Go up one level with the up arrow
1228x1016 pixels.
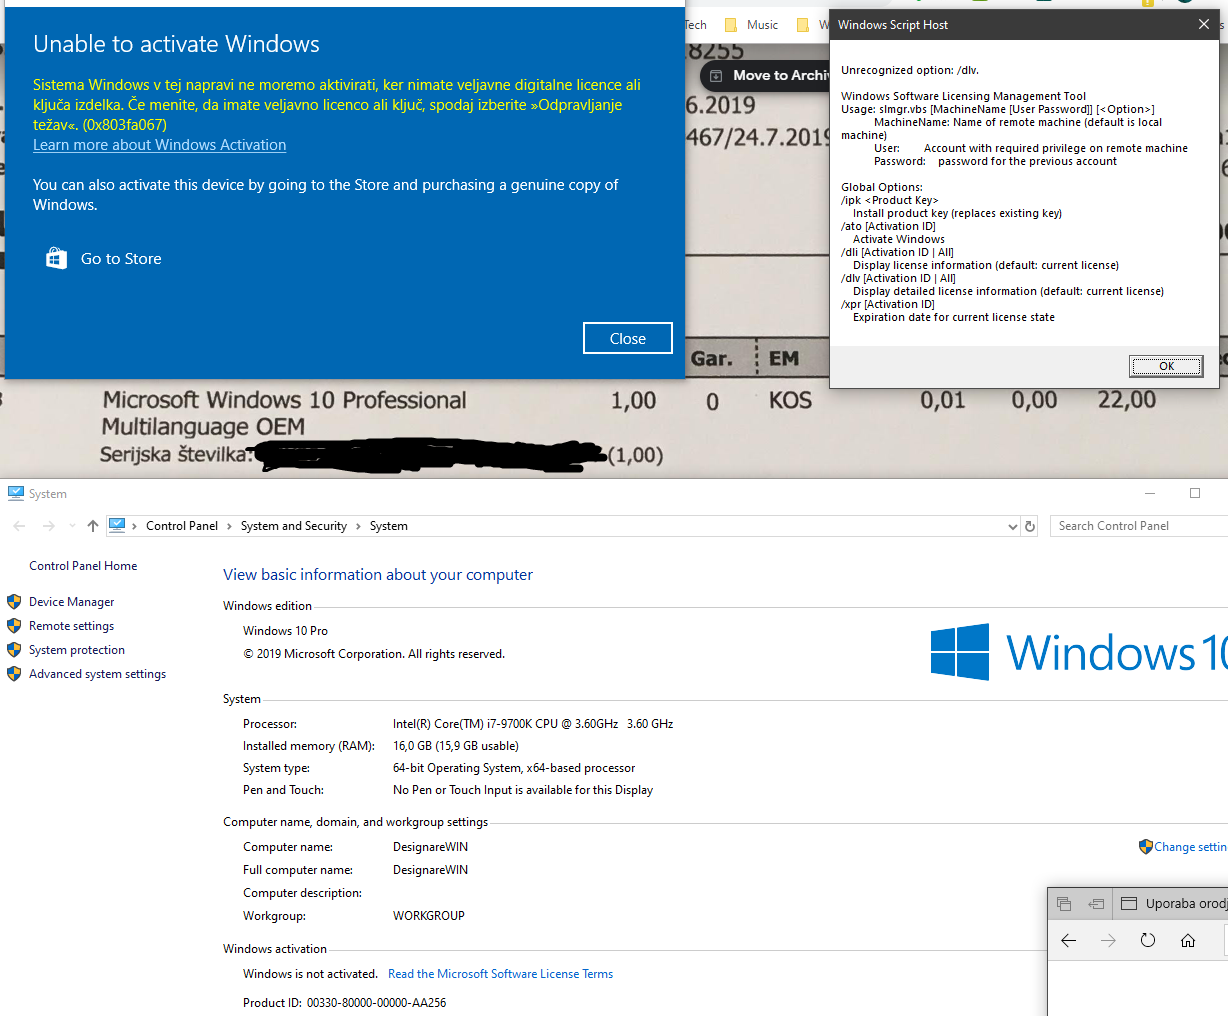[93, 526]
